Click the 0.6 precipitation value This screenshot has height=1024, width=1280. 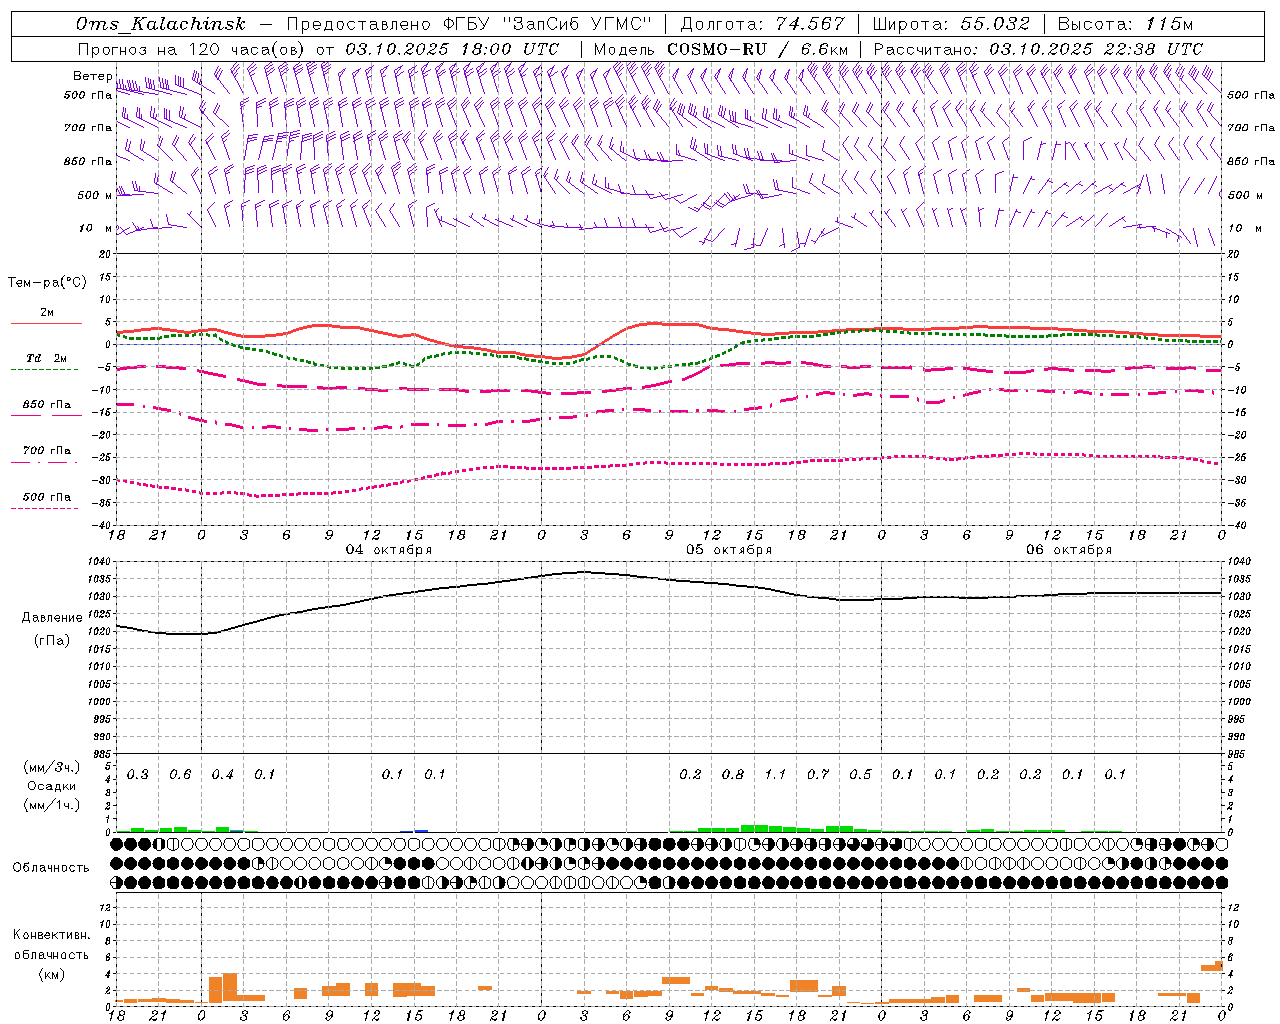coord(180,774)
